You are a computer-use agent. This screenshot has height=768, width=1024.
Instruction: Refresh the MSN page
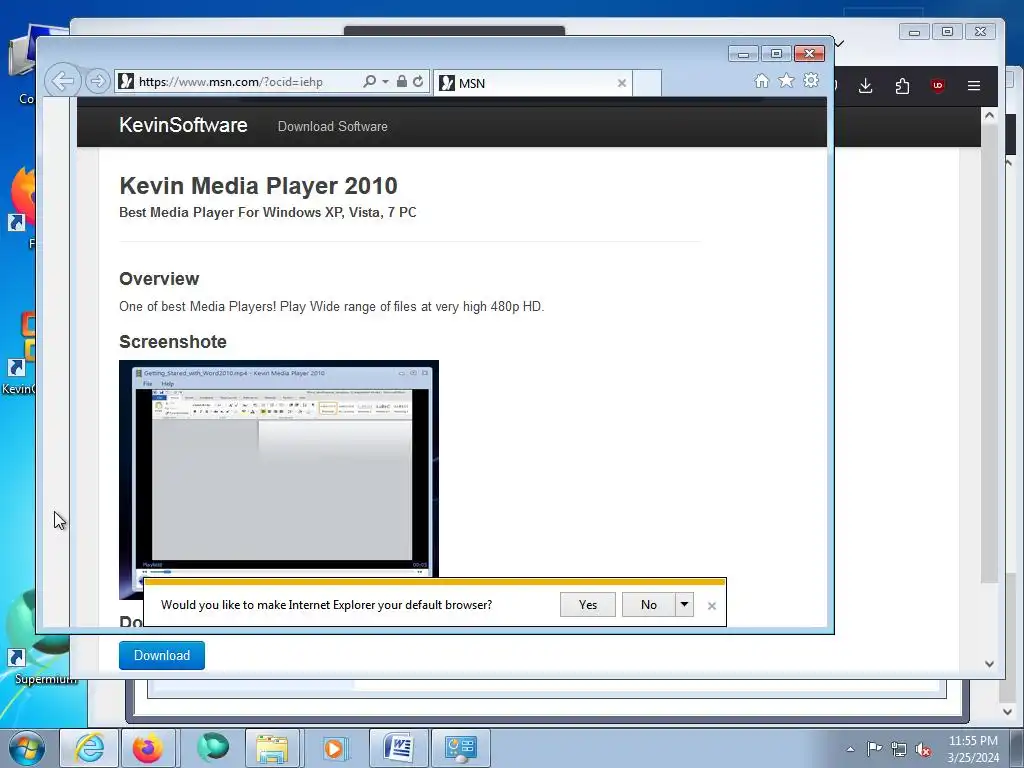point(418,82)
